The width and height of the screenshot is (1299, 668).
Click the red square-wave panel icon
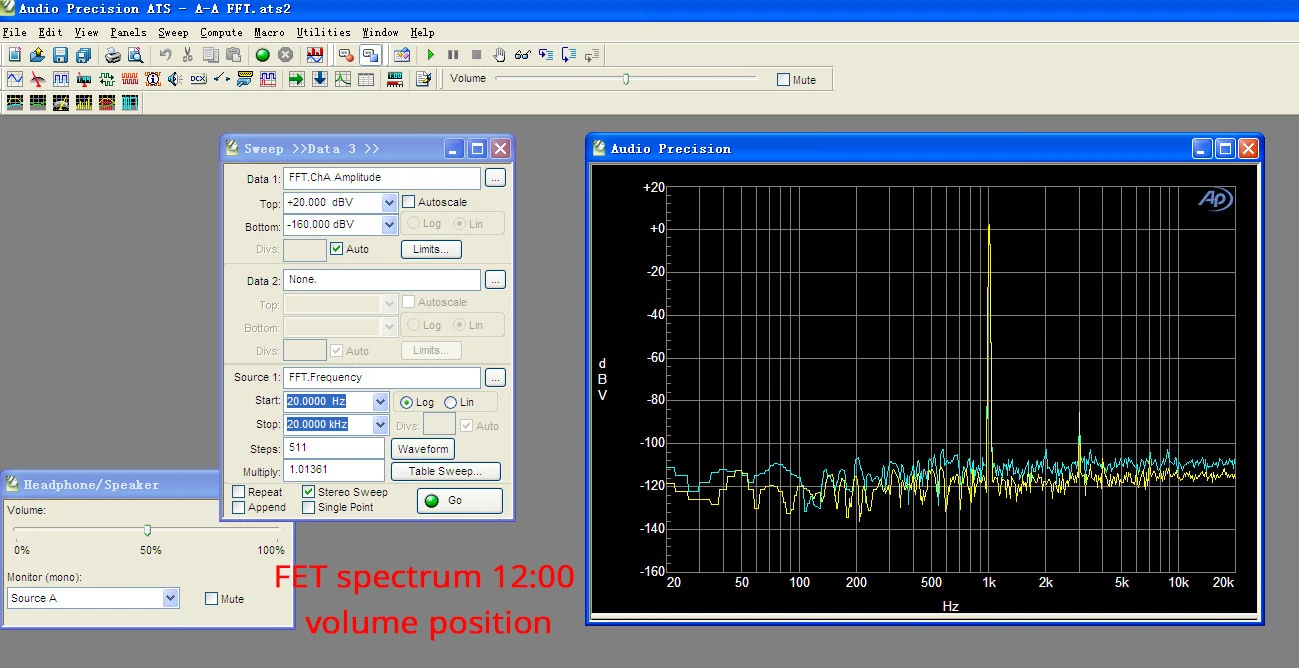pyautogui.click(x=130, y=79)
